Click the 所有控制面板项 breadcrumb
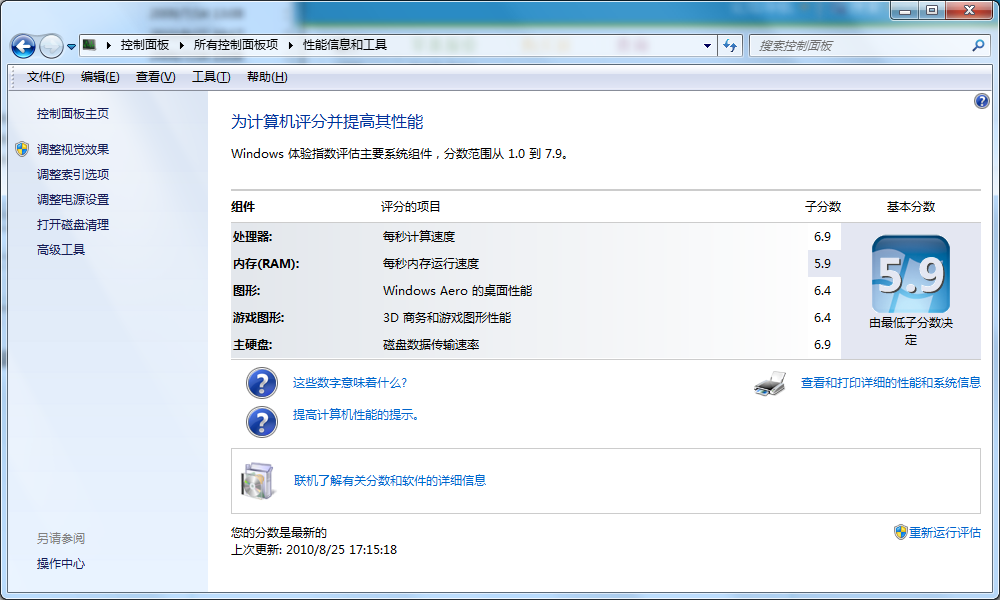Image resolution: width=1000 pixels, height=600 pixels. pos(236,45)
